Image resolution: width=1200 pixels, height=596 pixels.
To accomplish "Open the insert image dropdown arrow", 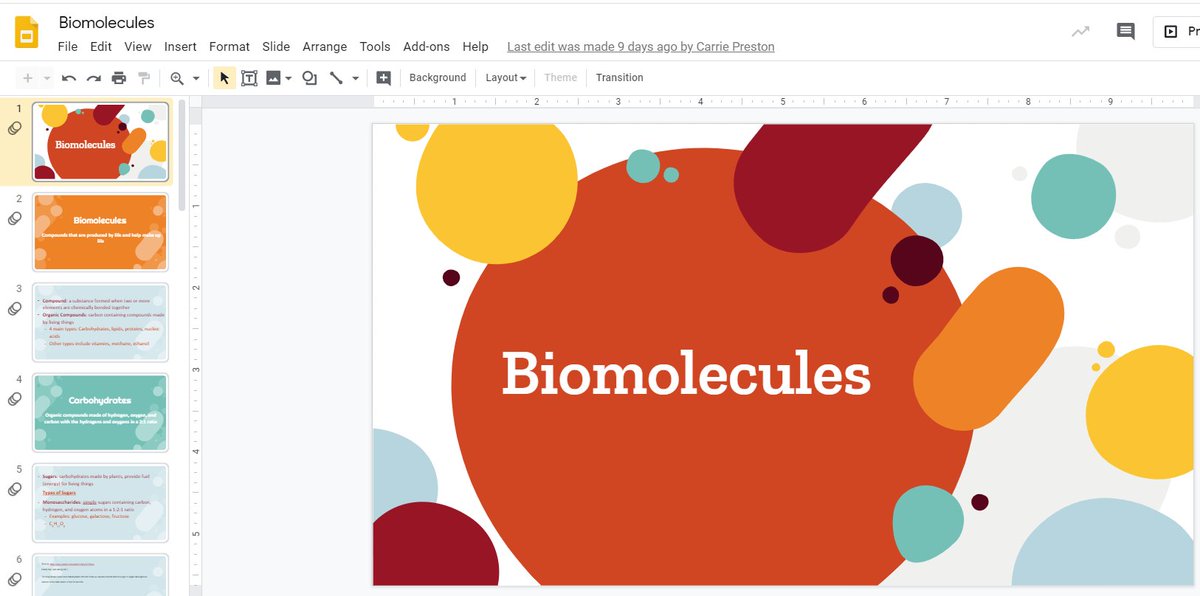I will pyautogui.click(x=288, y=78).
